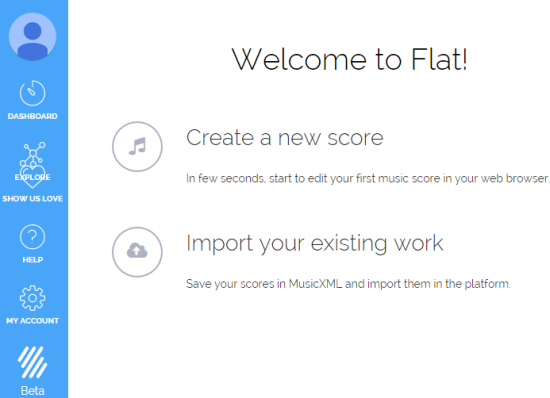Click the Help question mark icon
Screen dimensions: 550x398
(x=32, y=237)
